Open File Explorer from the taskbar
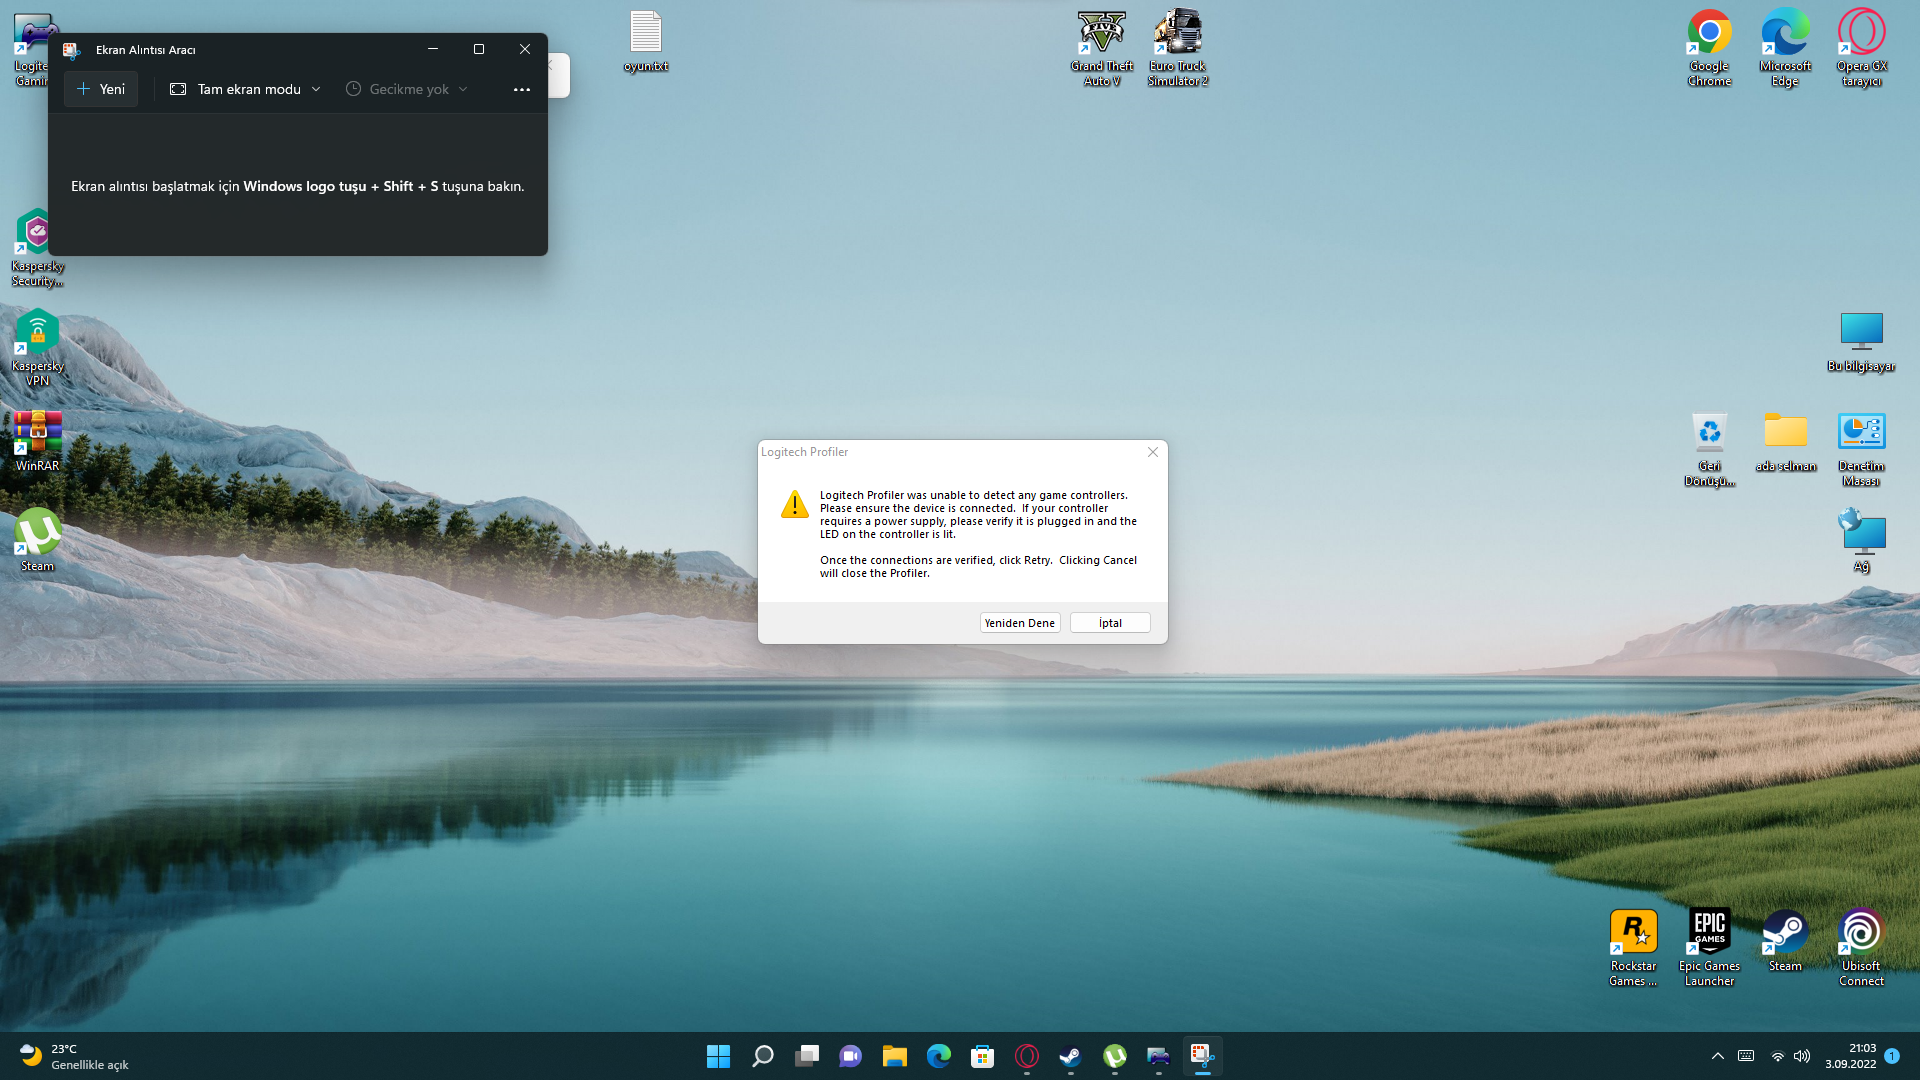1920x1080 pixels. click(894, 1056)
